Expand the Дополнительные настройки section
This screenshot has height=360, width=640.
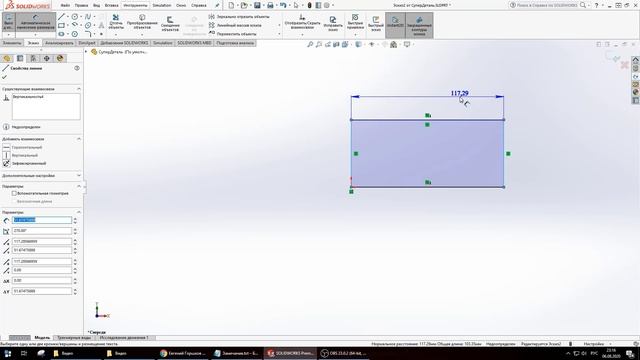click(79, 176)
